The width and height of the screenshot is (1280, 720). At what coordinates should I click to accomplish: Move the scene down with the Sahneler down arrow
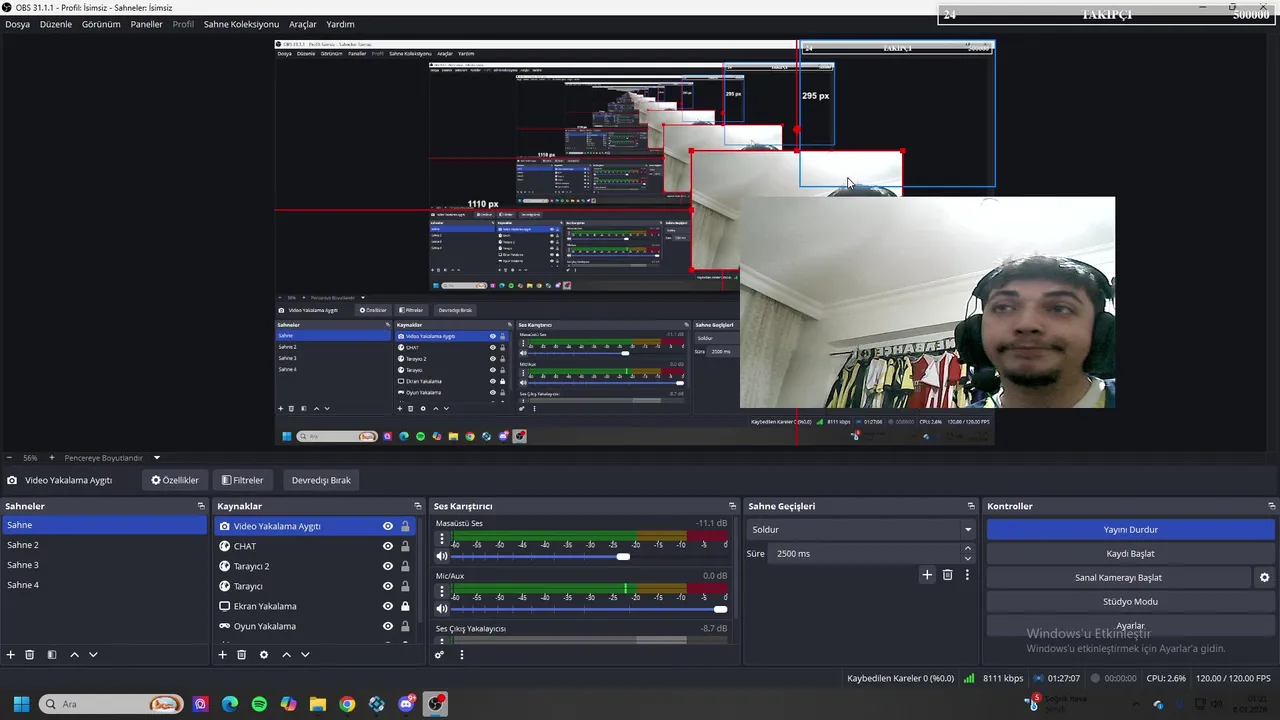93,655
